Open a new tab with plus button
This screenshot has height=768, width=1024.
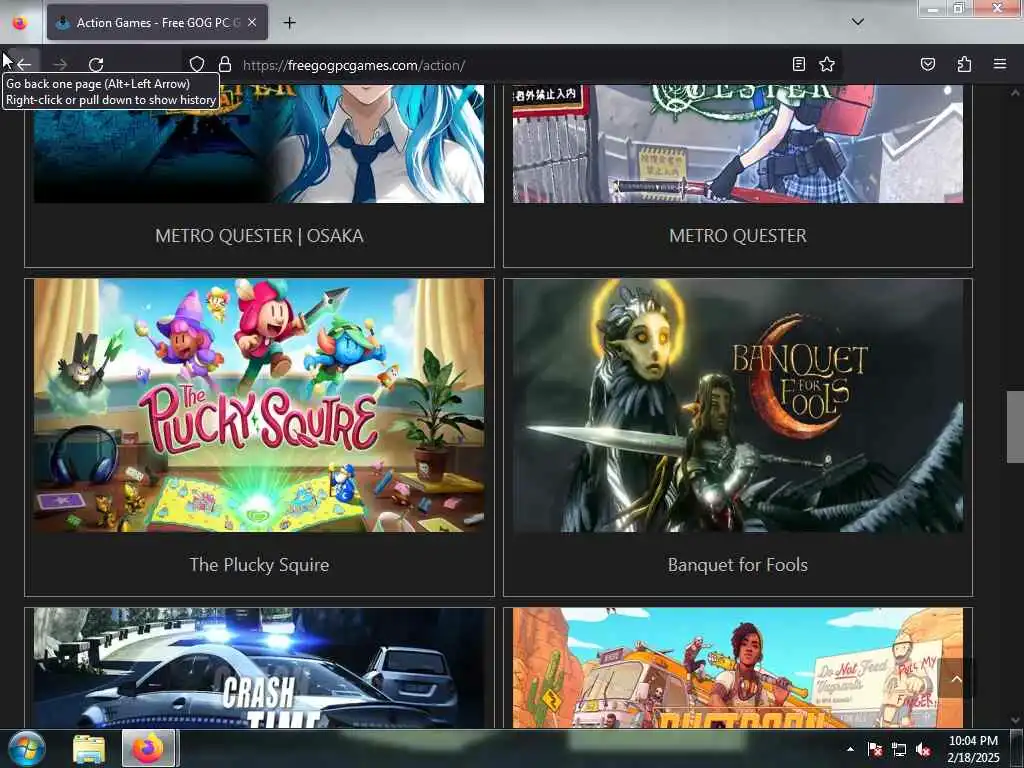(289, 23)
